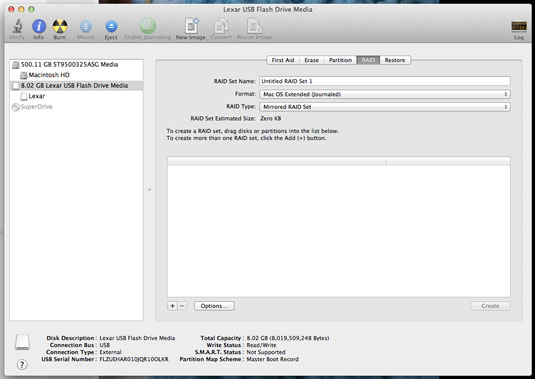Open the Log viewer icon
This screenshot has width=535, height=379.
coord(519,26)
